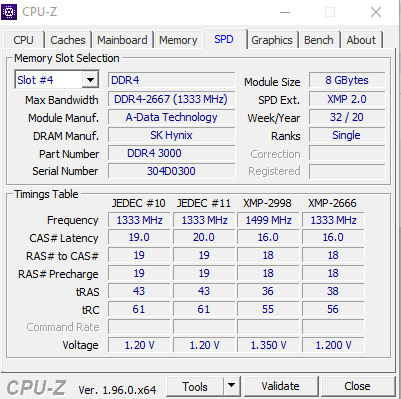Switch to the Caches tab
This screenshot has width=401, height=399.
coord(68,40)
